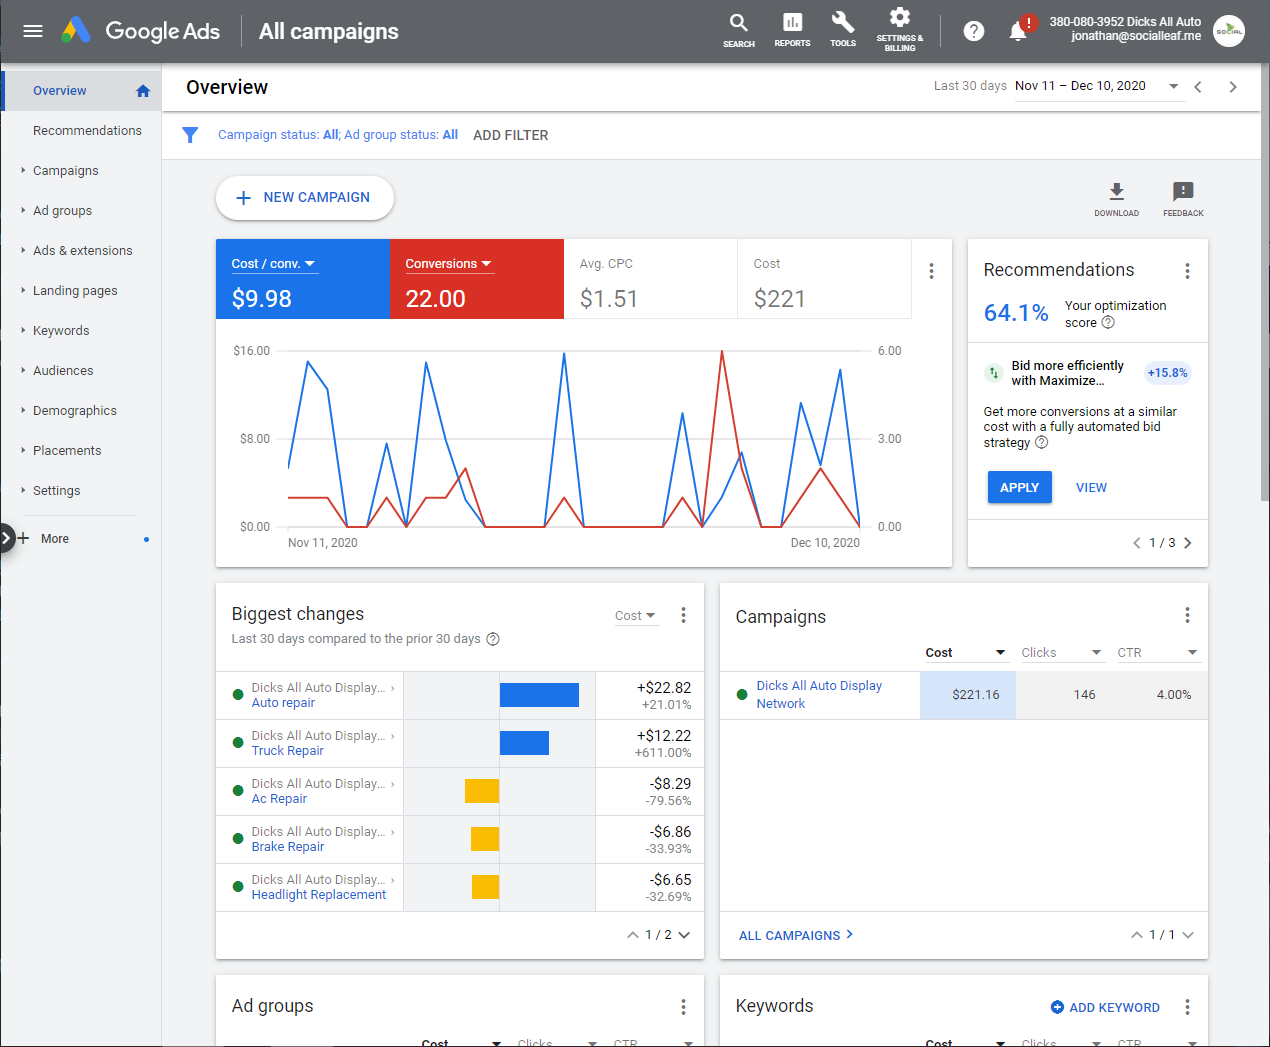Image resolution: width=1270 pixels, height=1047 pixels.
Task: Open Campaigns card CTR column dropdown
Action: coord(1157,653)
